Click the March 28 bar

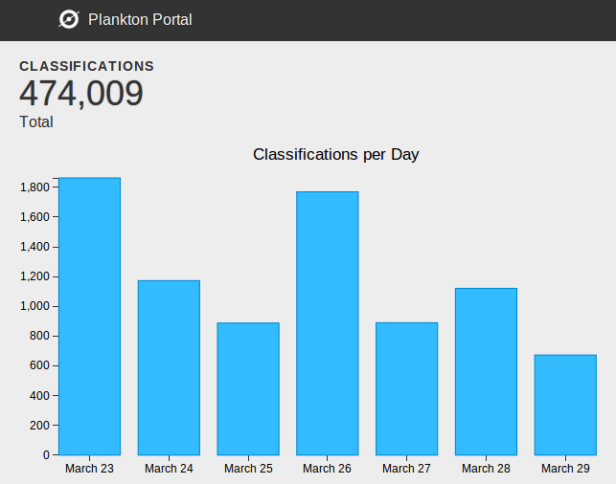click(x=486, y=371)
